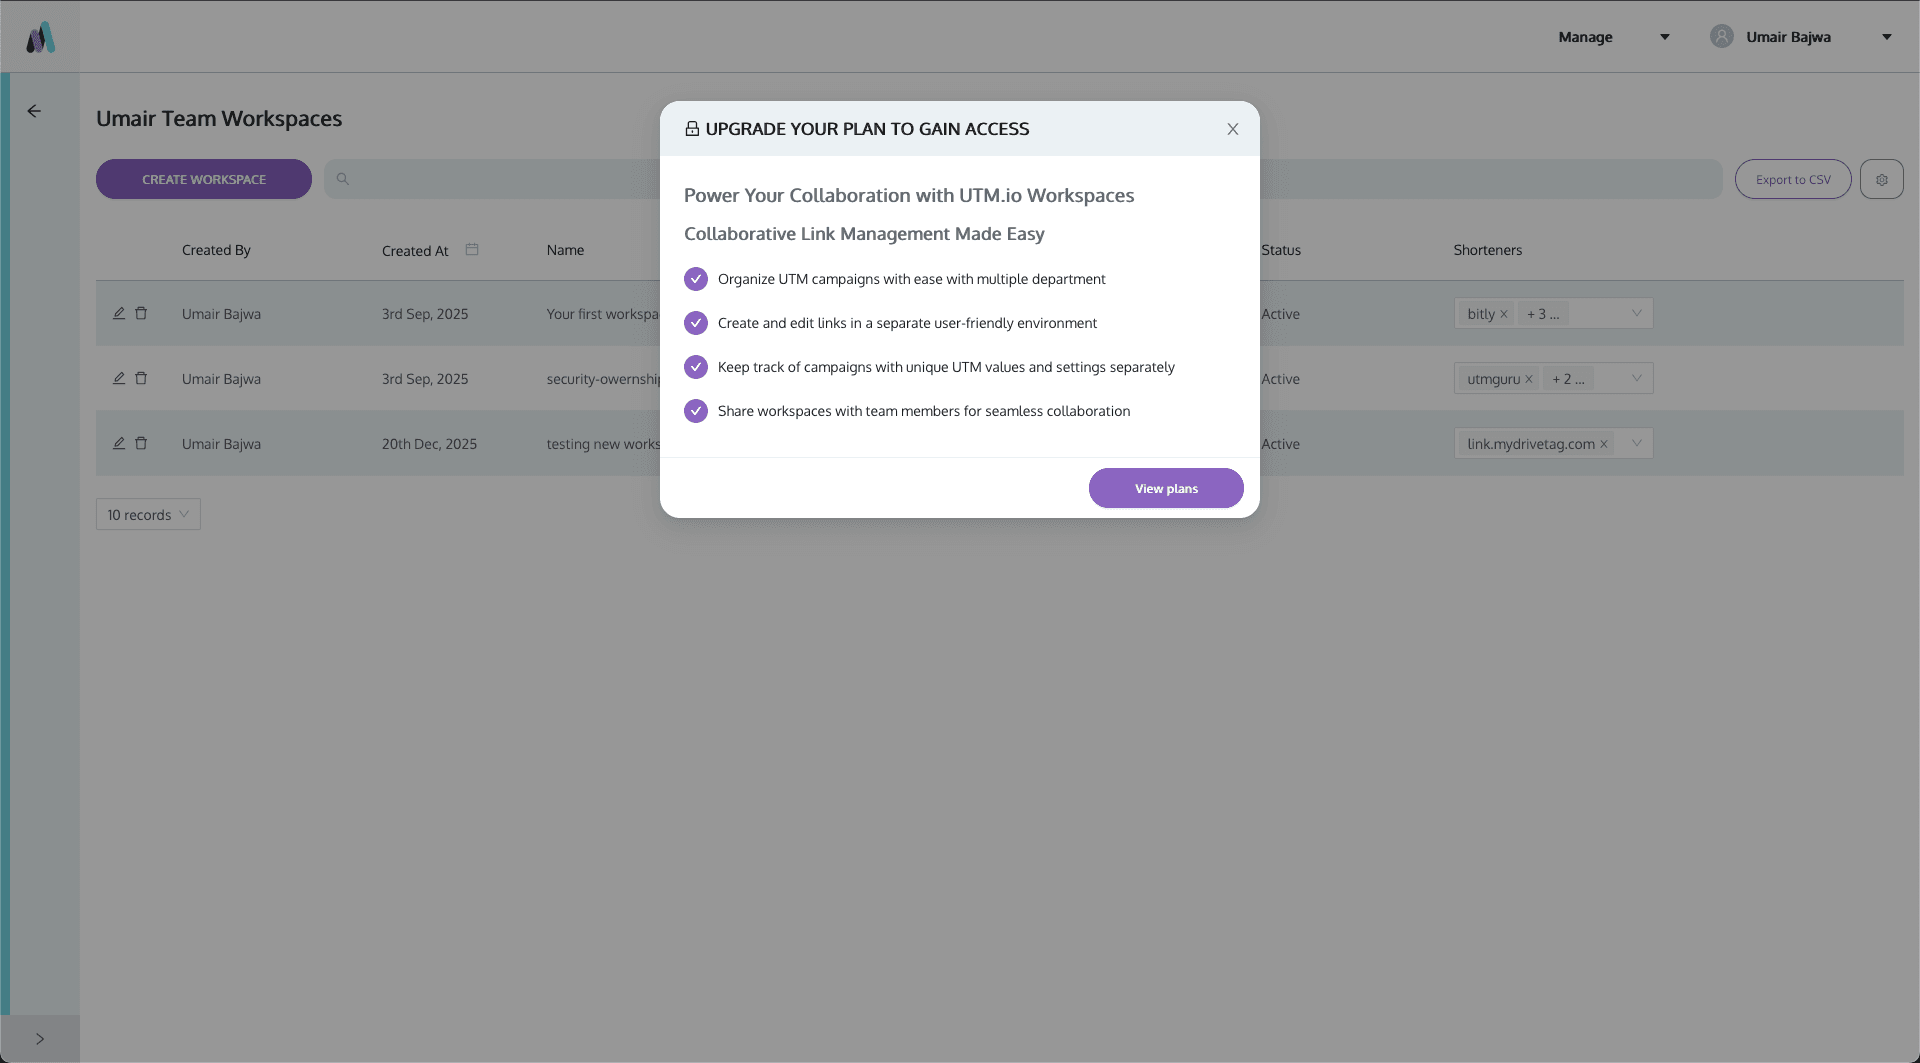Click the '+ 3 ...' shortener overflow tag
Image resolution: width=1920 pixels, height=1063 pixels.
[x=1543, y=314]
